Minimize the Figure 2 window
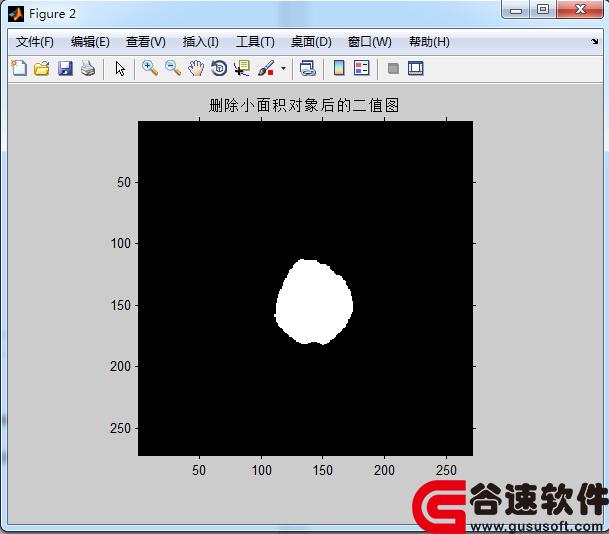 click(x=516, y=10)
